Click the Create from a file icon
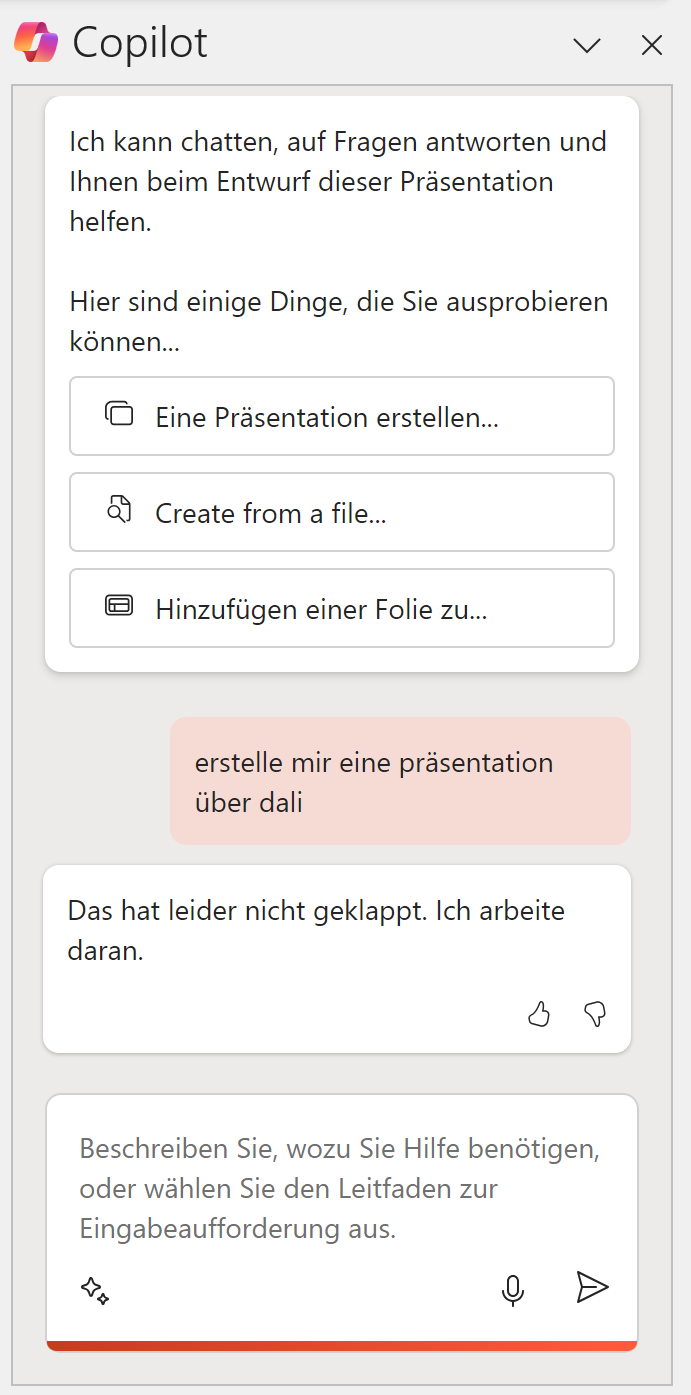Image resolution: width=691 pixels, height=1395 pixels. pos(119,511)
